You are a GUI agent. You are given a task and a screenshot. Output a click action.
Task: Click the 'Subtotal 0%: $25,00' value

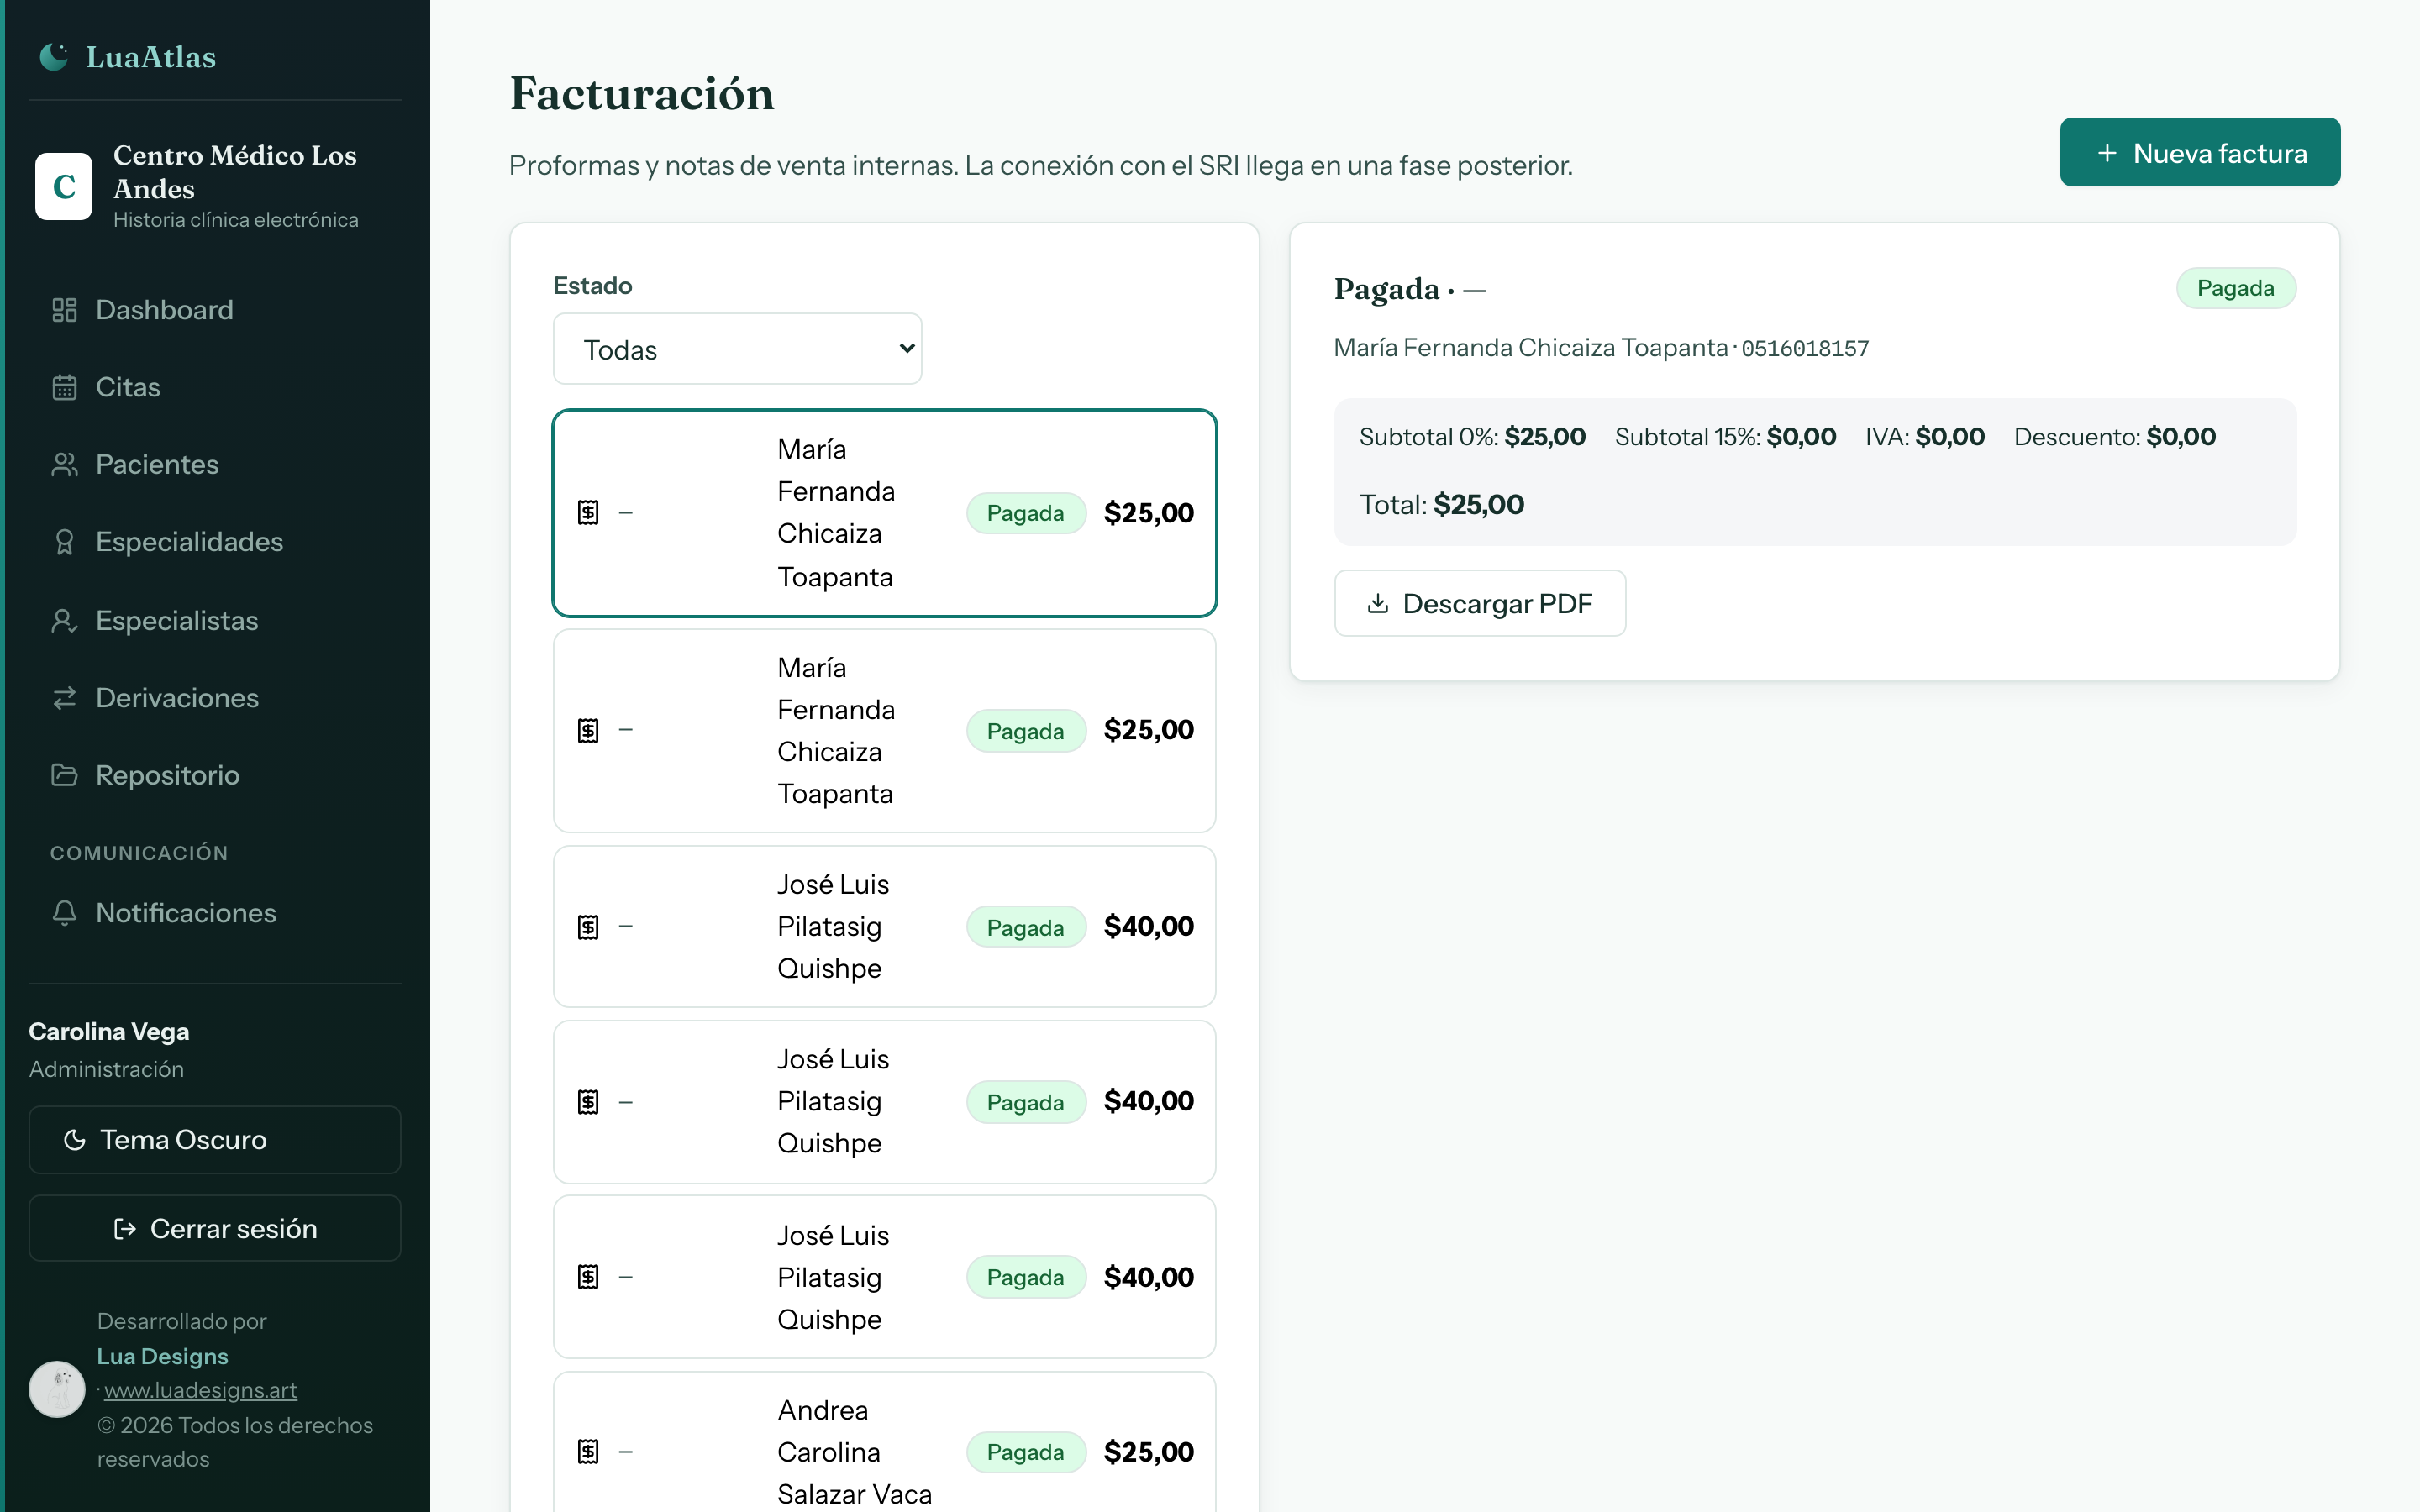1473,437
